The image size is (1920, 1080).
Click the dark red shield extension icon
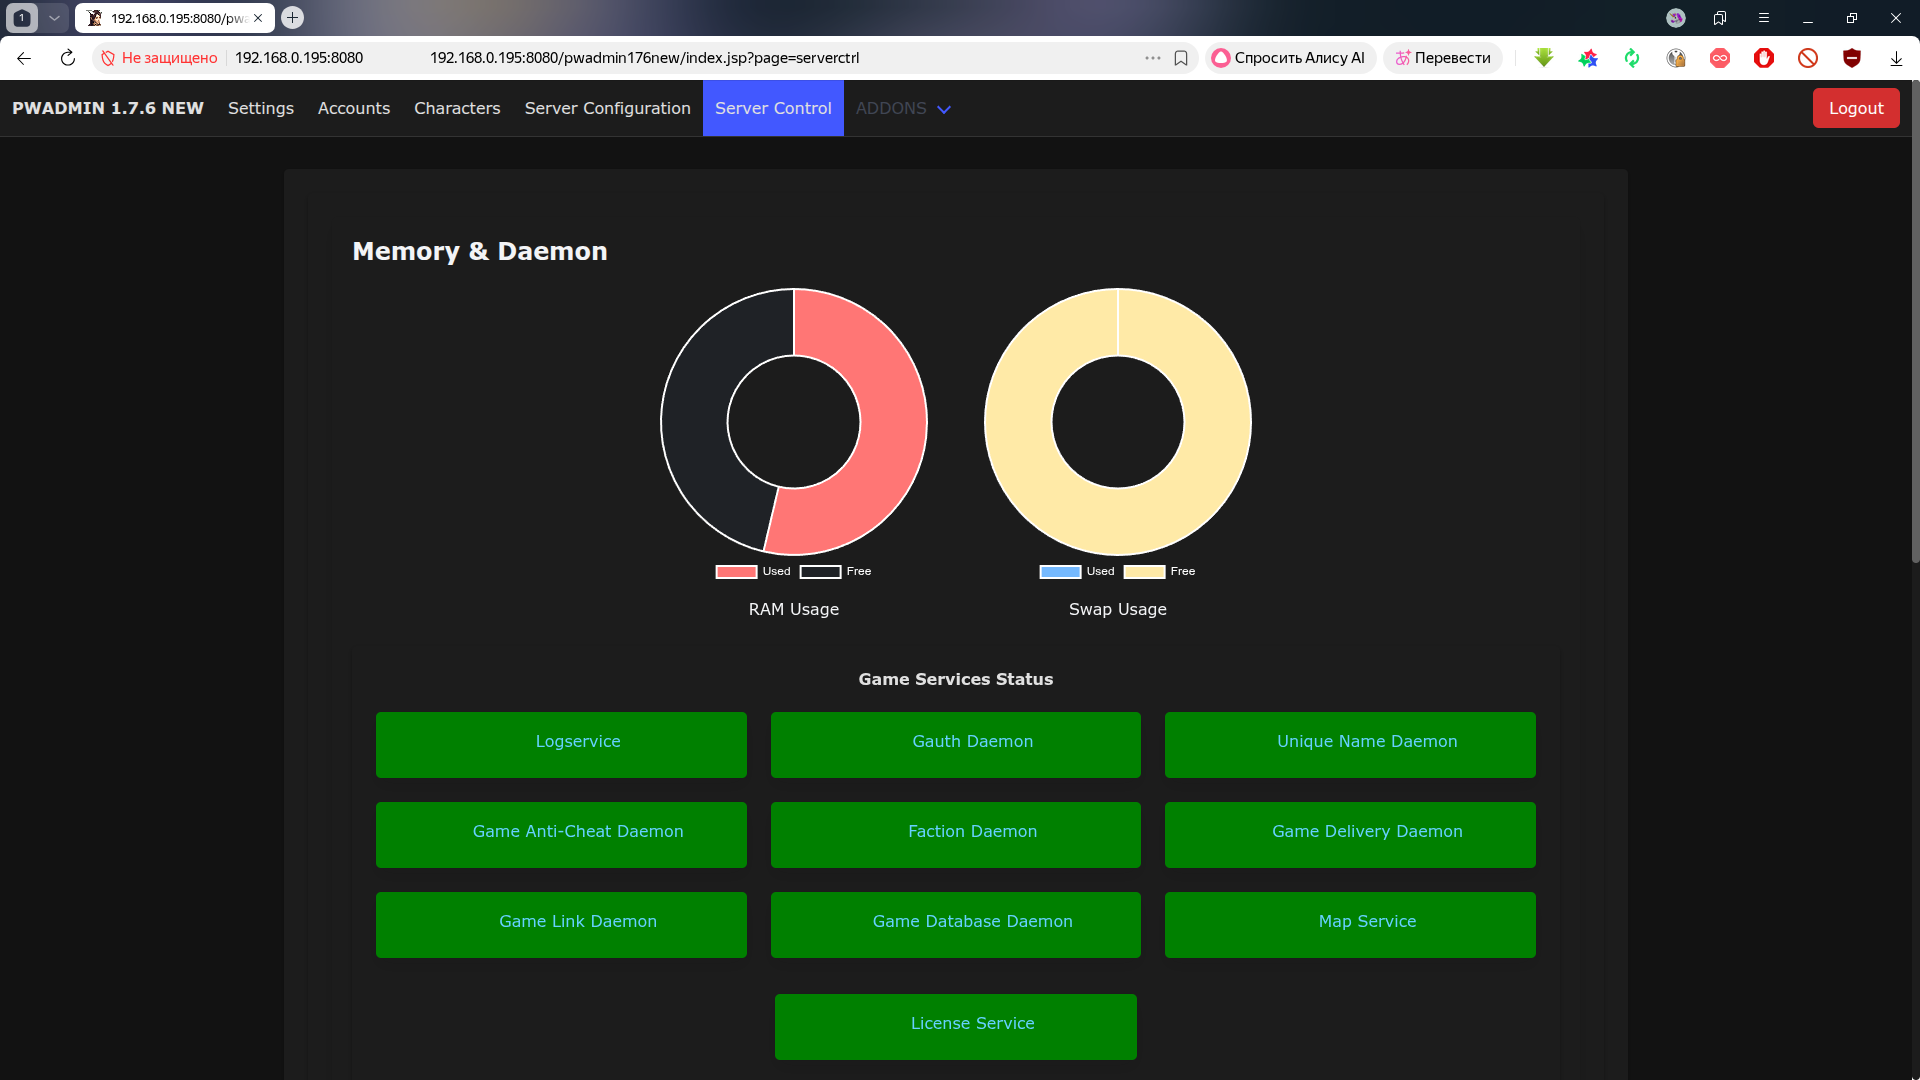[1852, 58]
